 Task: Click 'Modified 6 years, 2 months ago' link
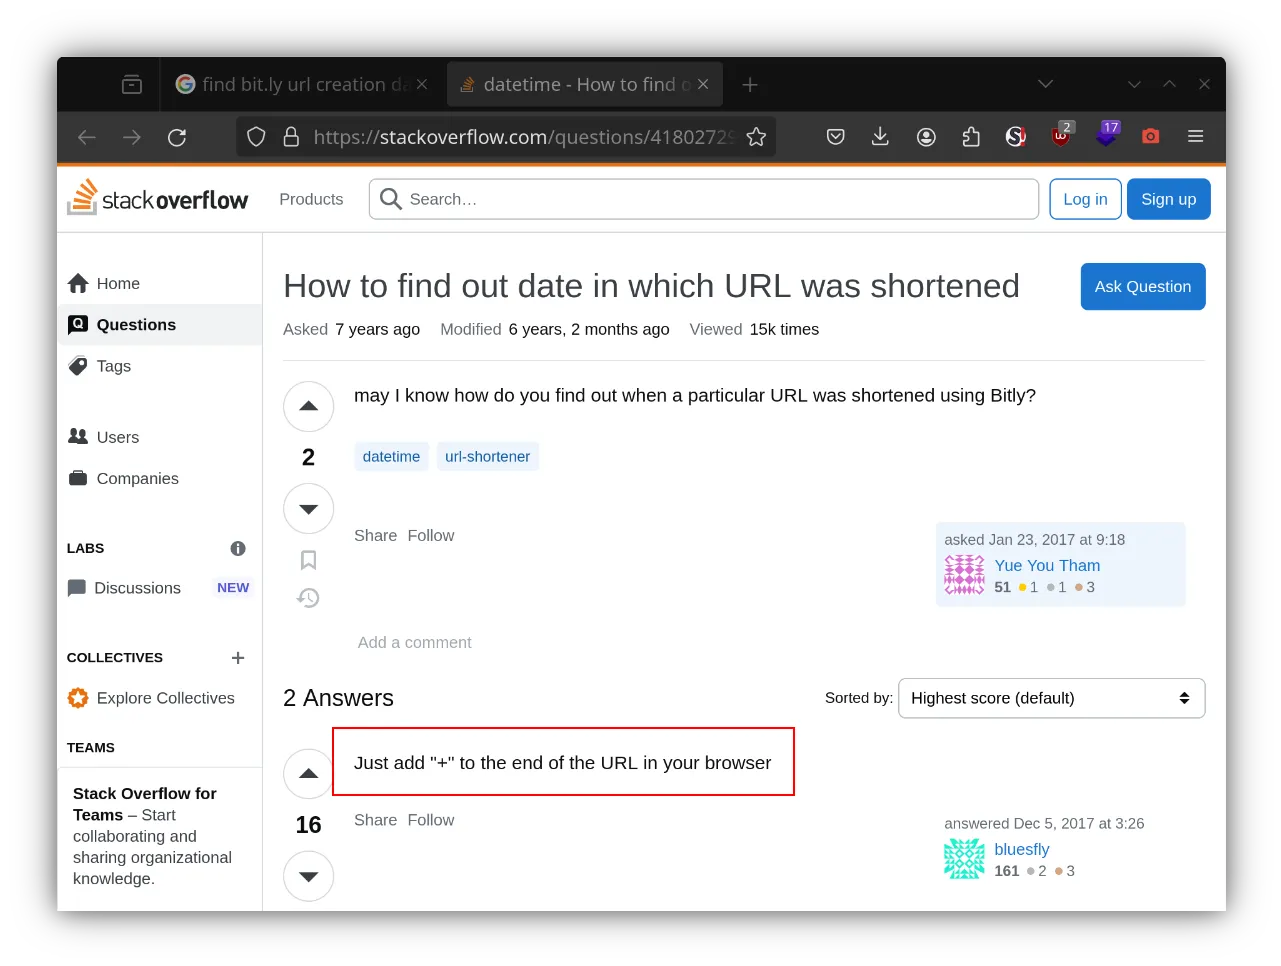click(555, 329)
